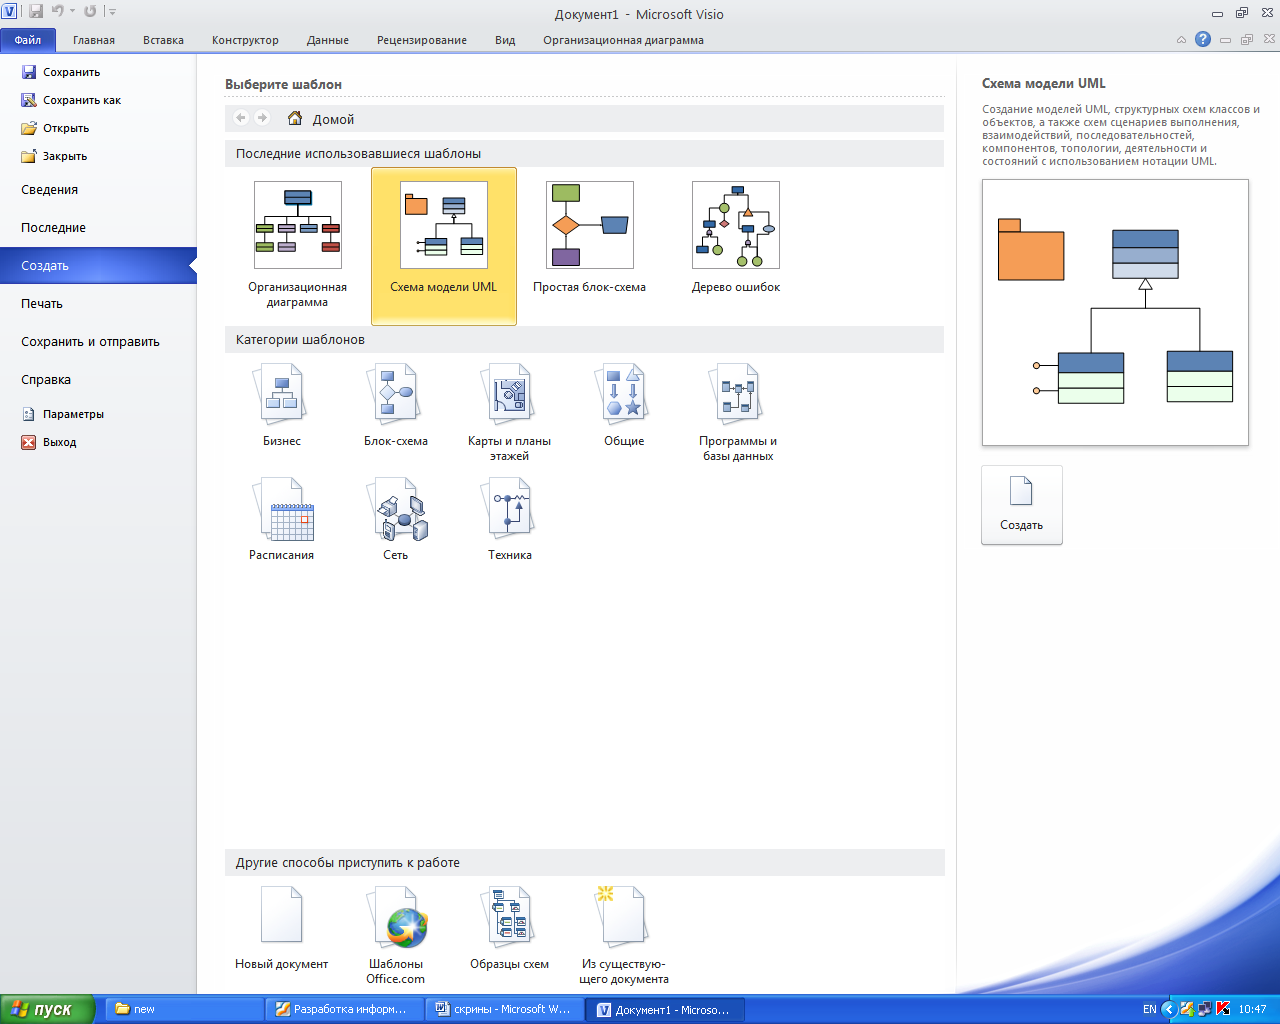Open the Файл tab
Screen dimensions: 1280x1024
(28, 40)
